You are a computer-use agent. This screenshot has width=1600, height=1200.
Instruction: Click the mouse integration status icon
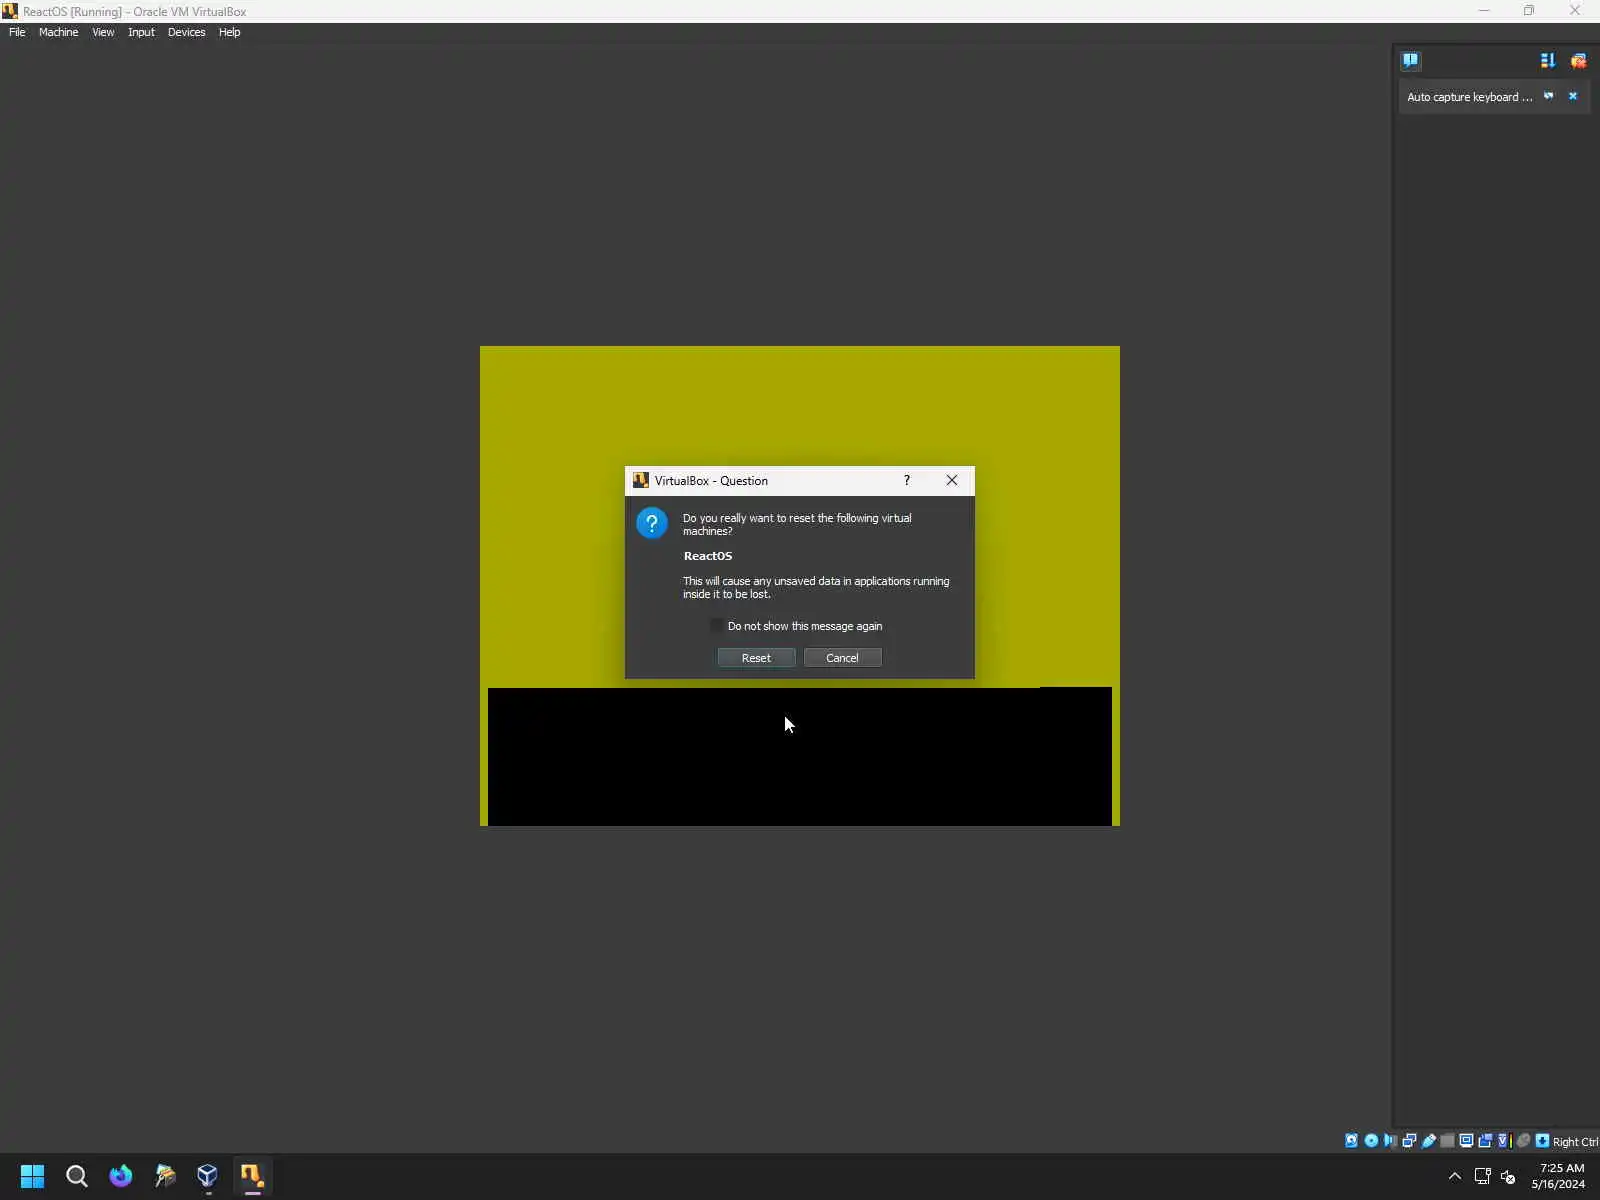tap(1523, 1141)
